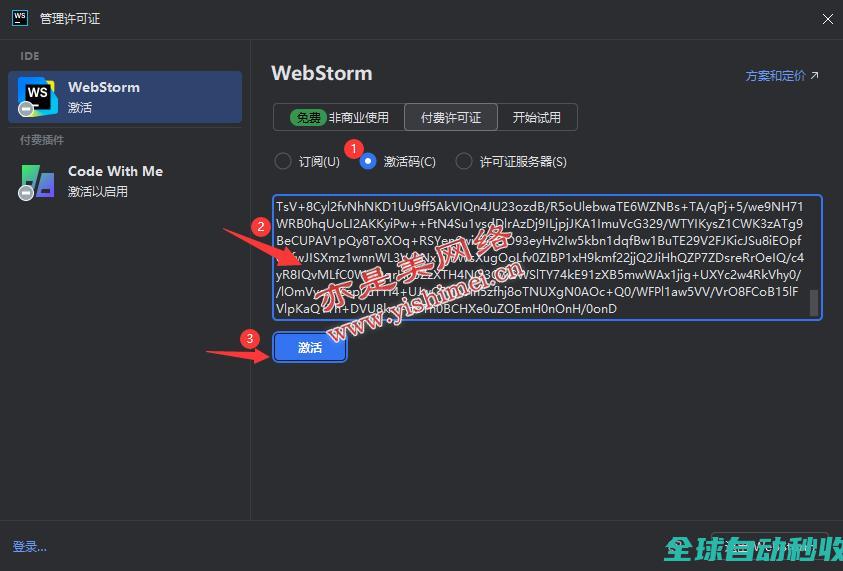Click the activation code box scrollbar thumb
Image resolution: width=843 pixels, height=571 pixels.
[x=814, y=302]
